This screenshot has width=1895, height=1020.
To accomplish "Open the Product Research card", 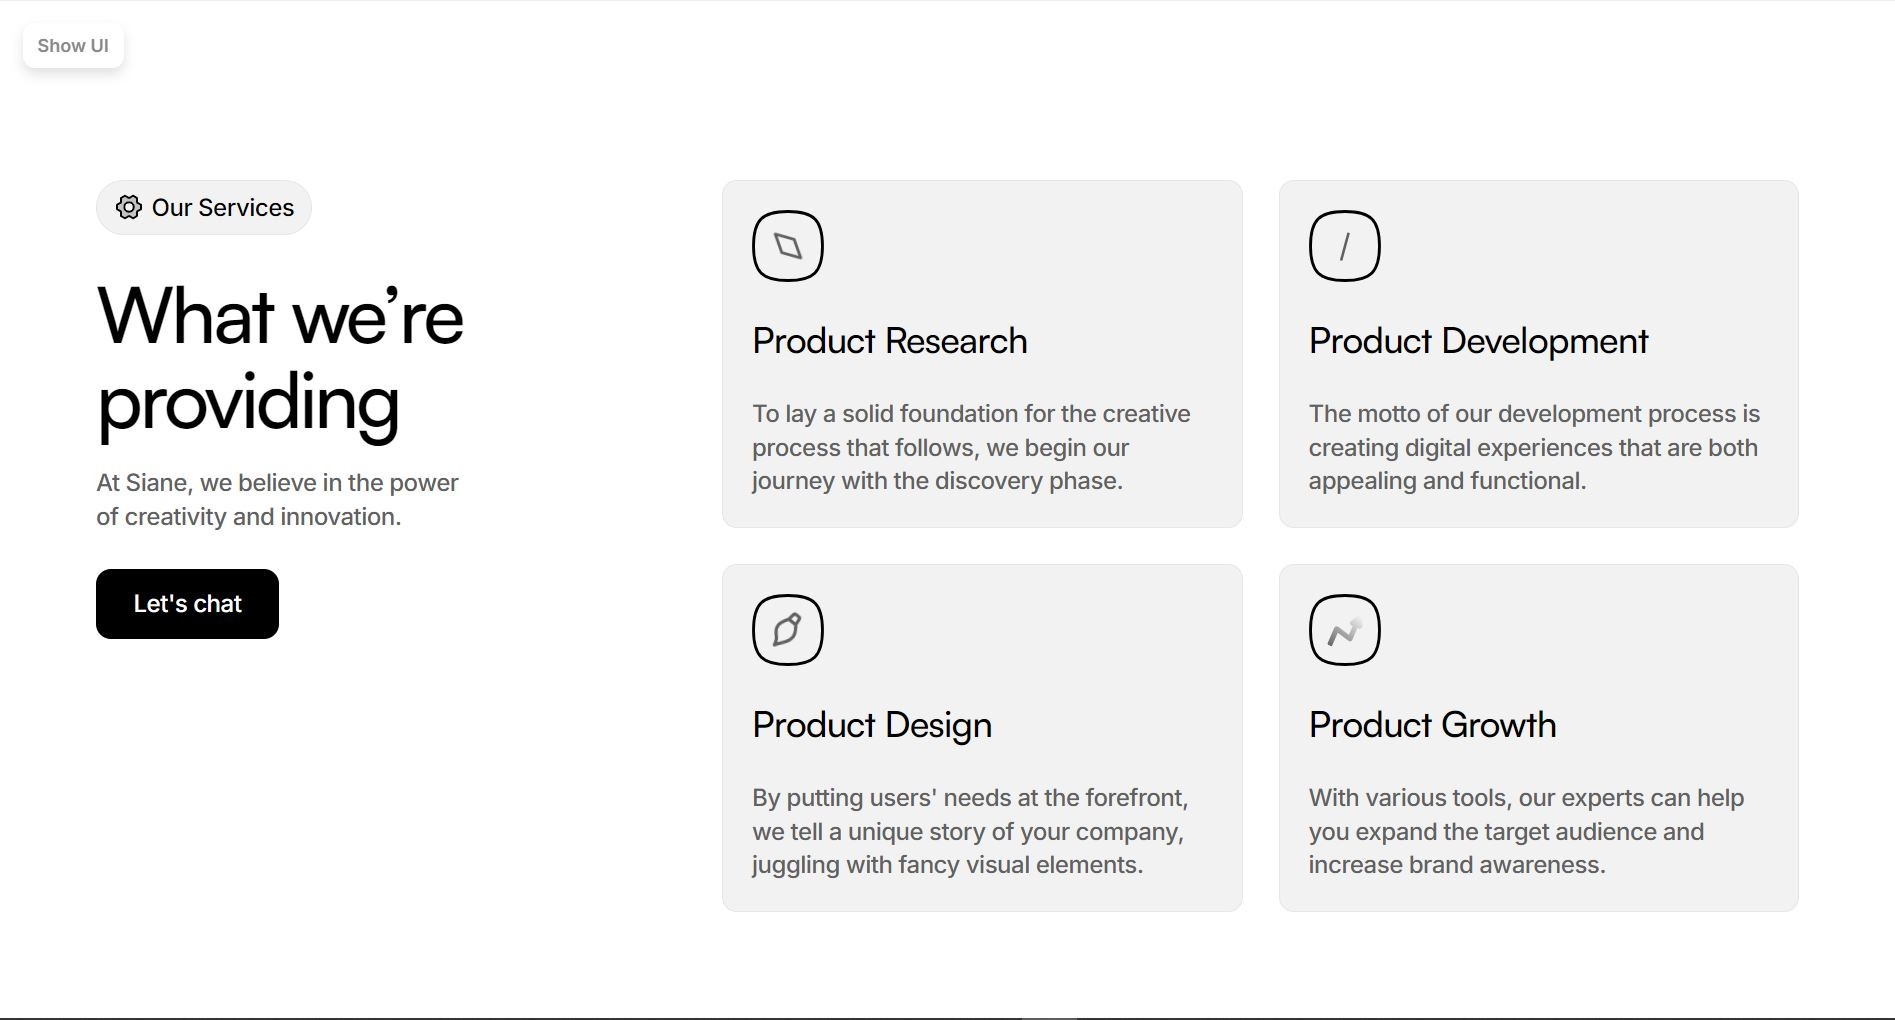I will pos(981,352).
